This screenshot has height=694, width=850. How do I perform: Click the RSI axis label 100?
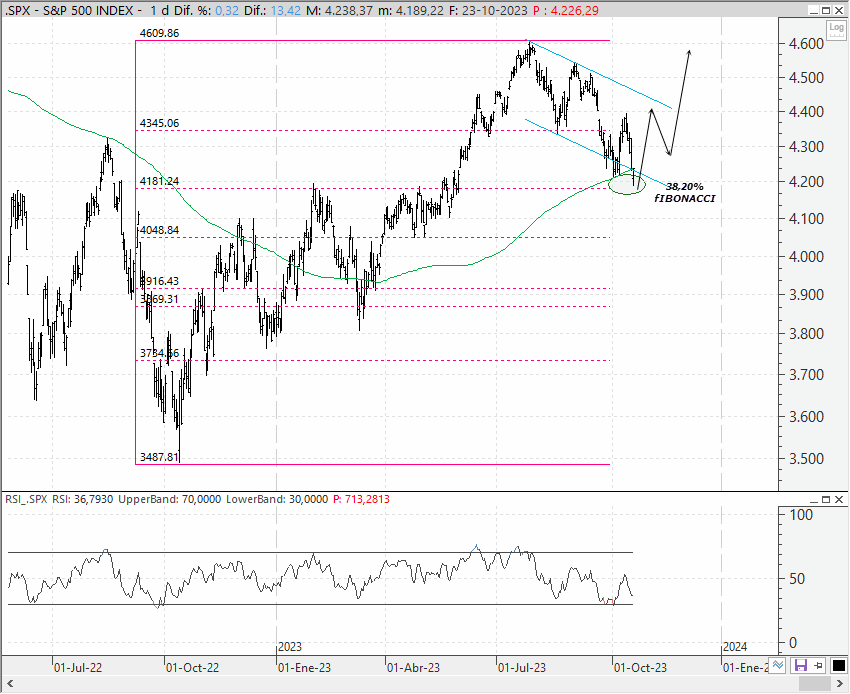[x=801, y=515]
